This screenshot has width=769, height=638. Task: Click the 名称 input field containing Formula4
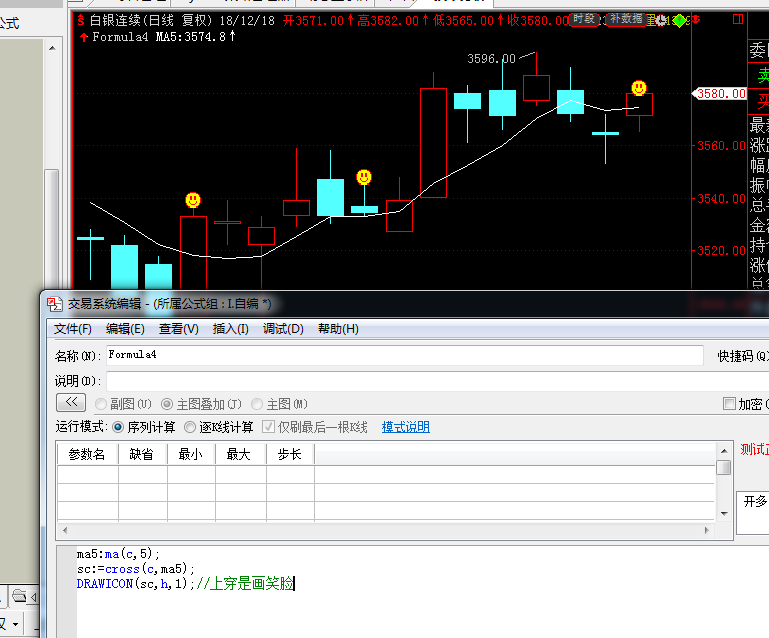point(405,355)
